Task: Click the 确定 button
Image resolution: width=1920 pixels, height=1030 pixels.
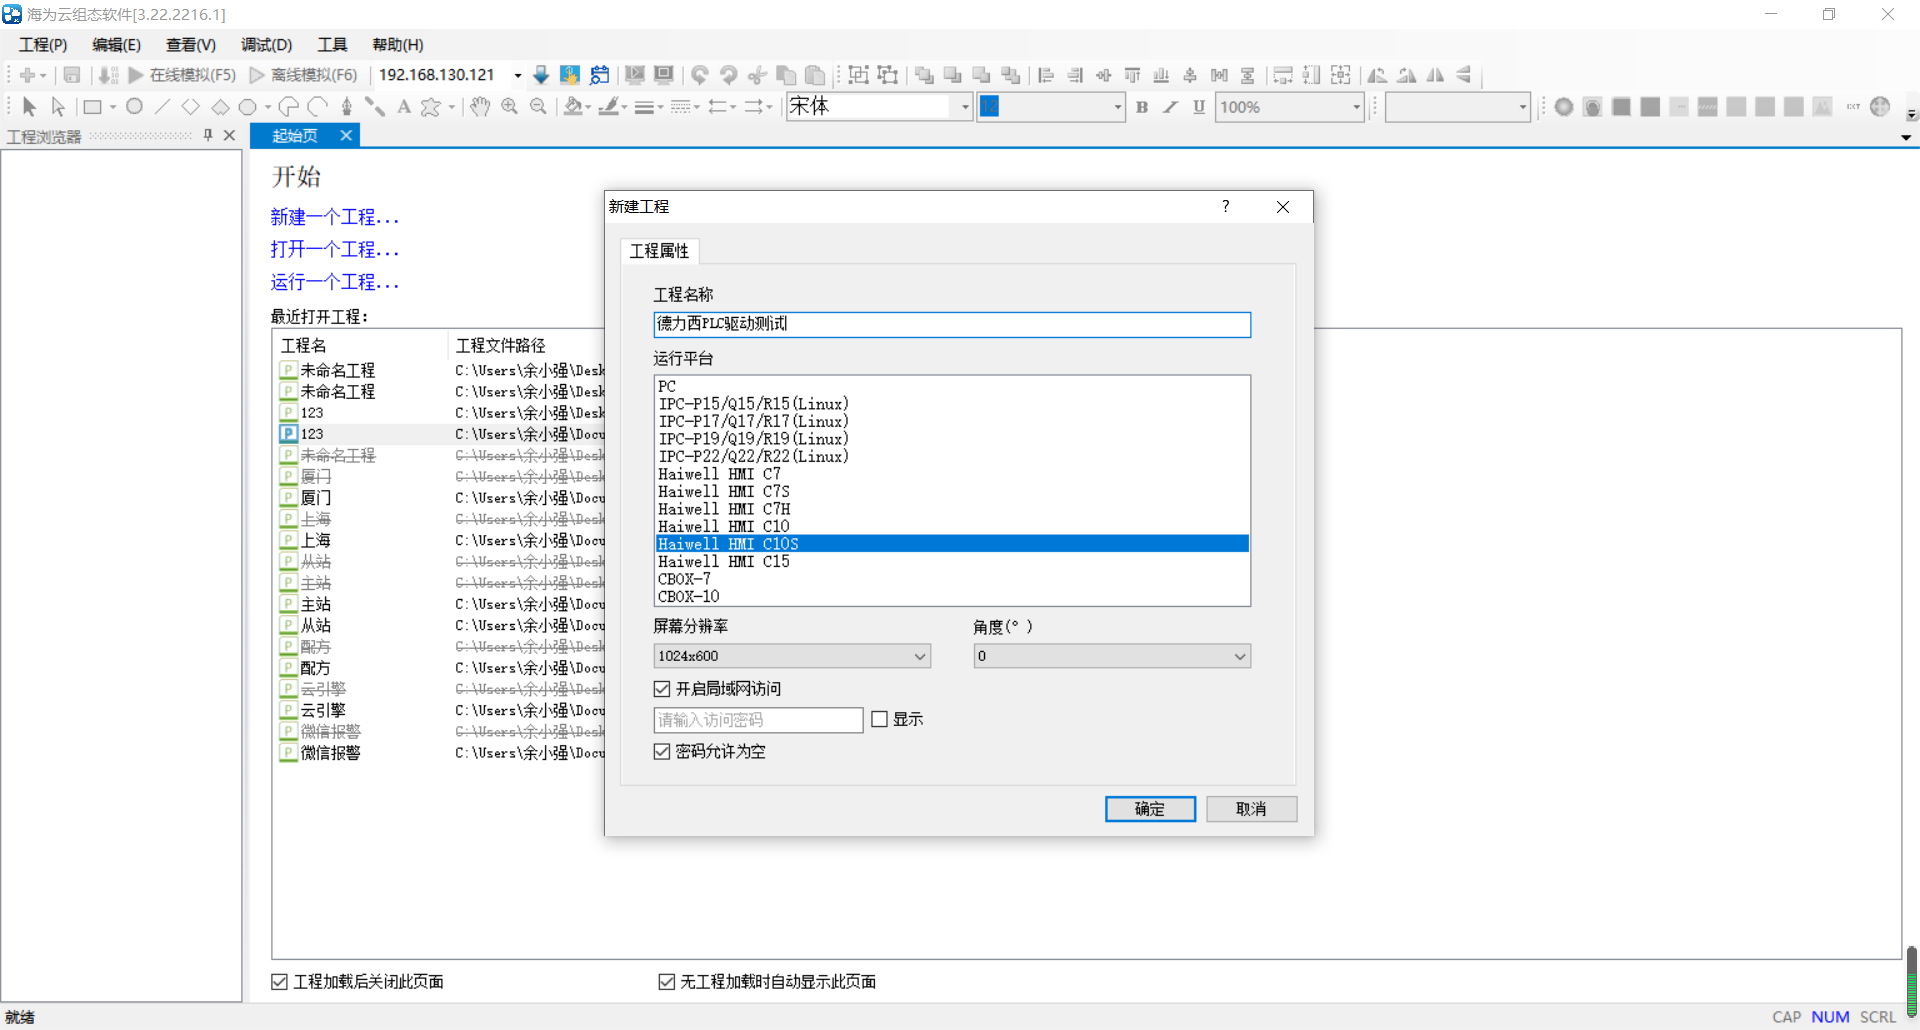Action: 1150,809
